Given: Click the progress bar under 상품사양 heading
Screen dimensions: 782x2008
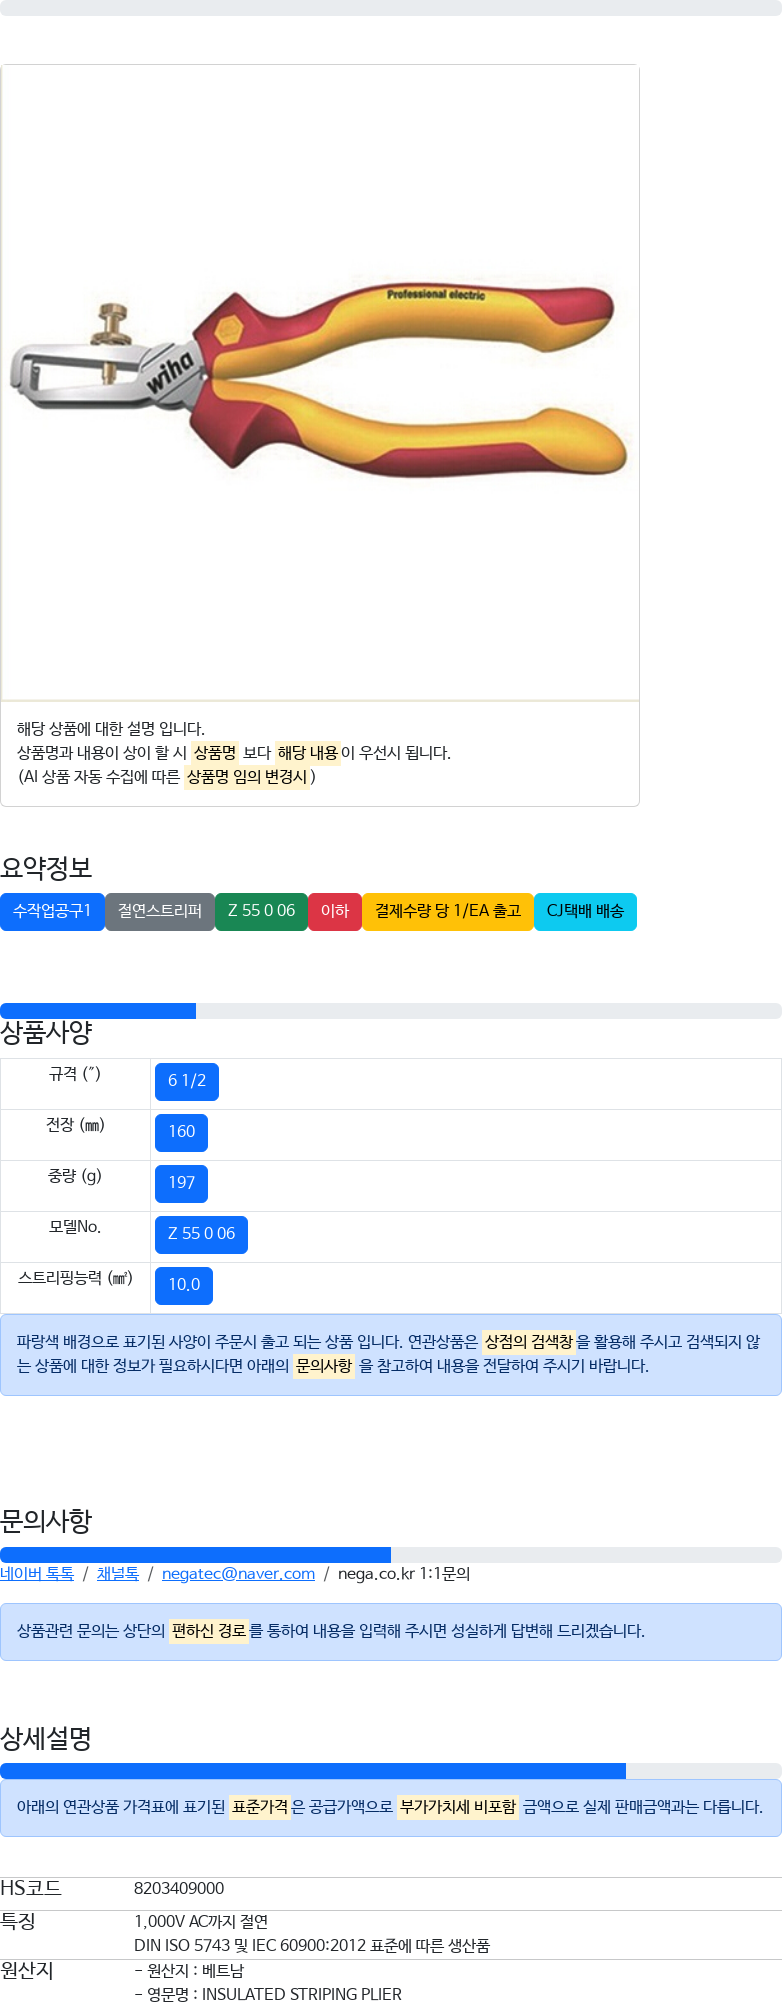Looking at the screenshot, I should (391, 1010).
